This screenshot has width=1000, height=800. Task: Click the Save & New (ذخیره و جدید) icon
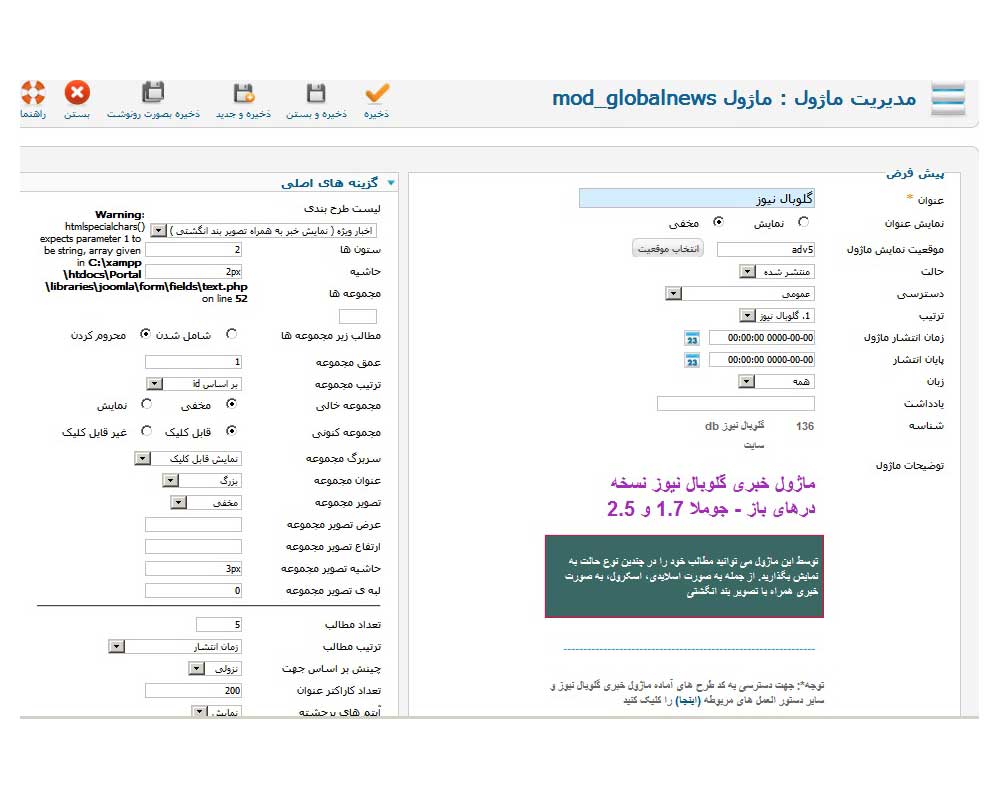click(x=243, y=94)
